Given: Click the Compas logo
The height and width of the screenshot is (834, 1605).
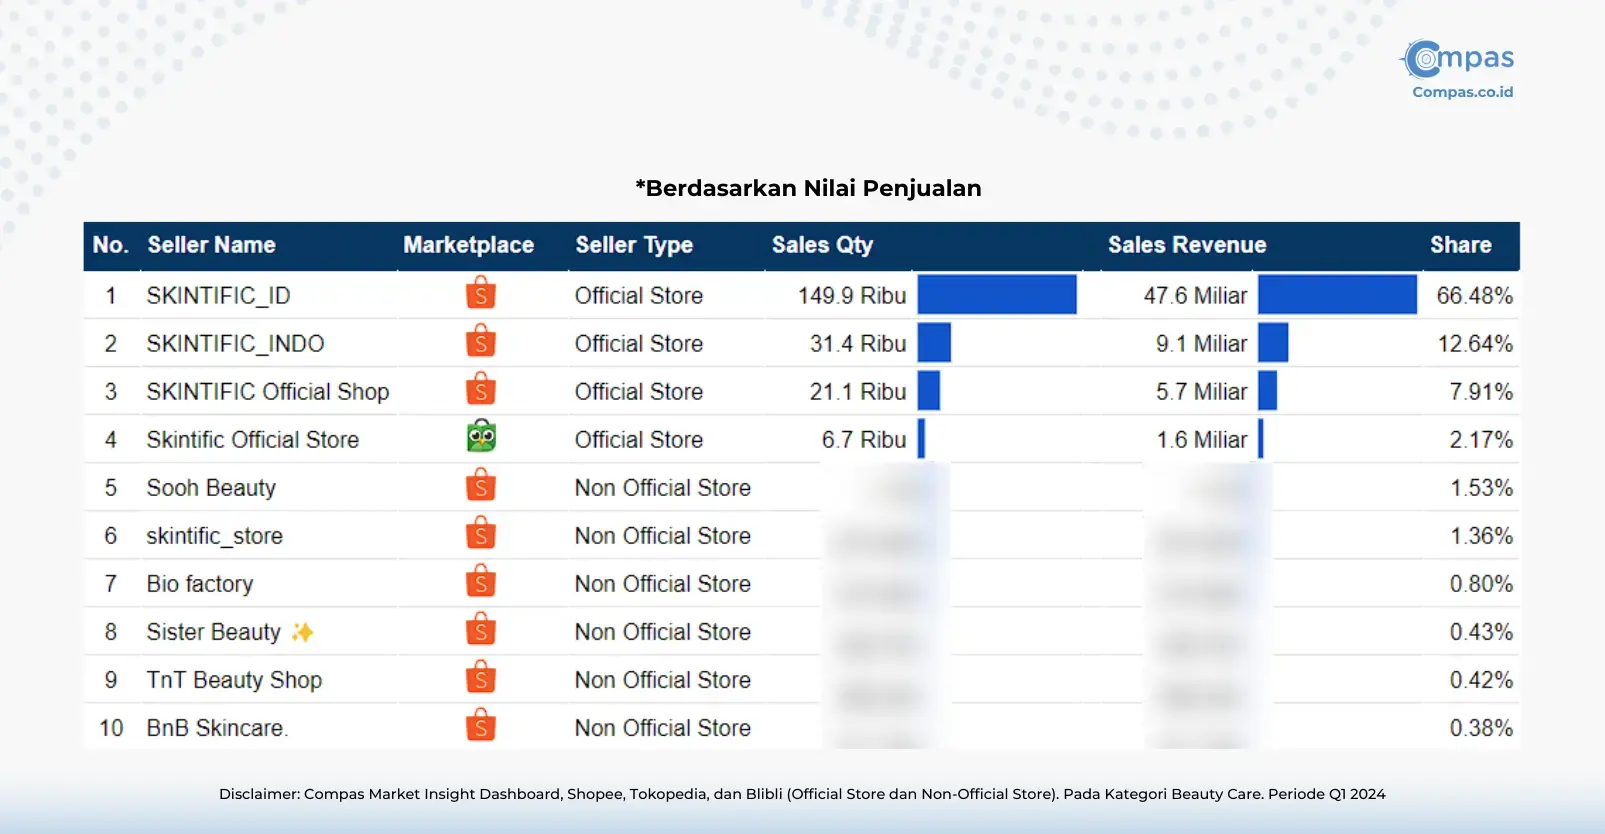Looking at the screenshot, I should [x=1459, y=59].
